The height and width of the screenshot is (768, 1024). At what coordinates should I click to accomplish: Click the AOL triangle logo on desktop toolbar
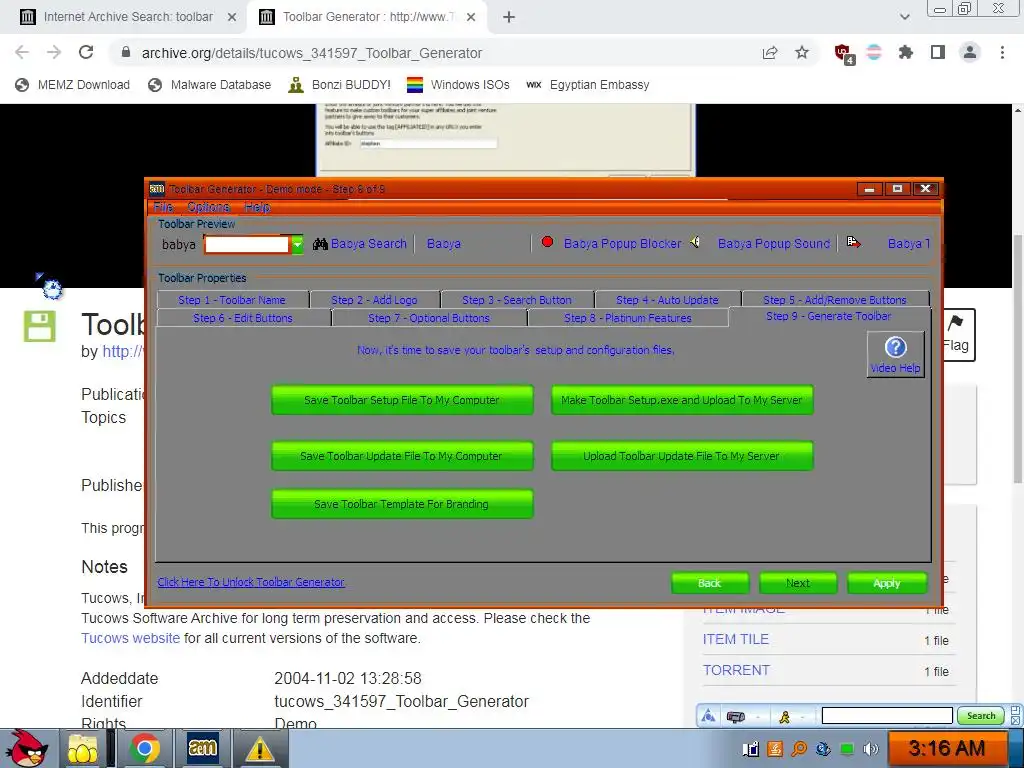pos(709,717)
